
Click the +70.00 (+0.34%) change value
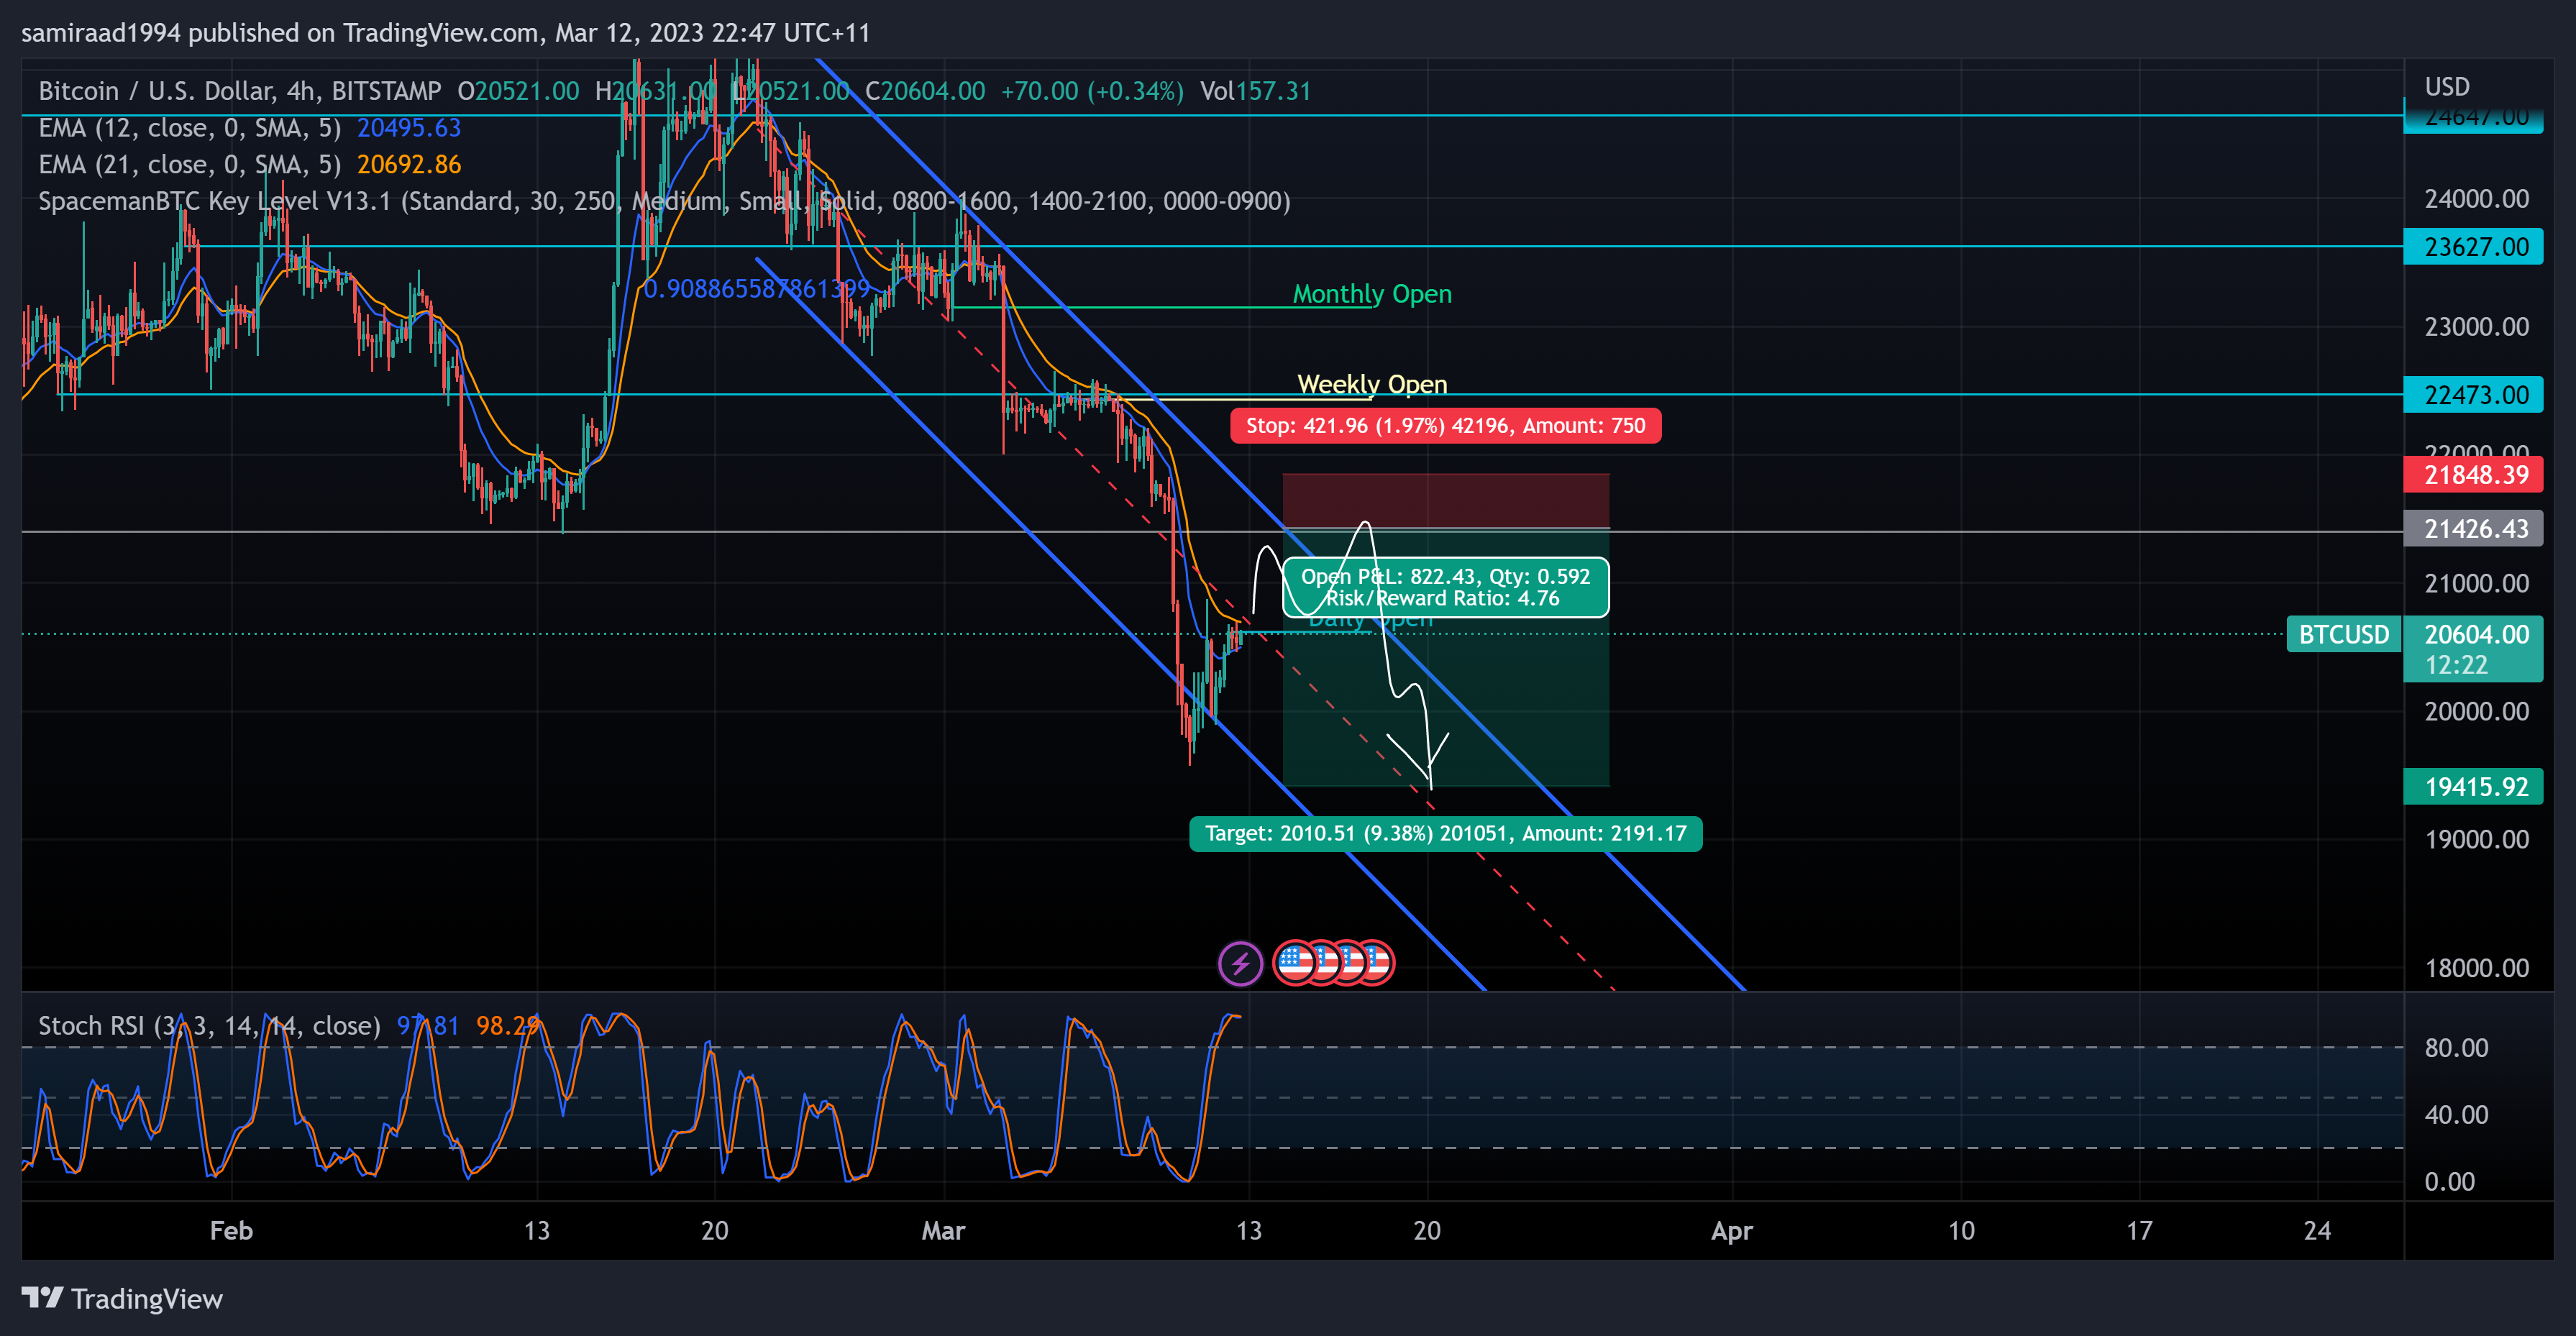pos(1092,91)
